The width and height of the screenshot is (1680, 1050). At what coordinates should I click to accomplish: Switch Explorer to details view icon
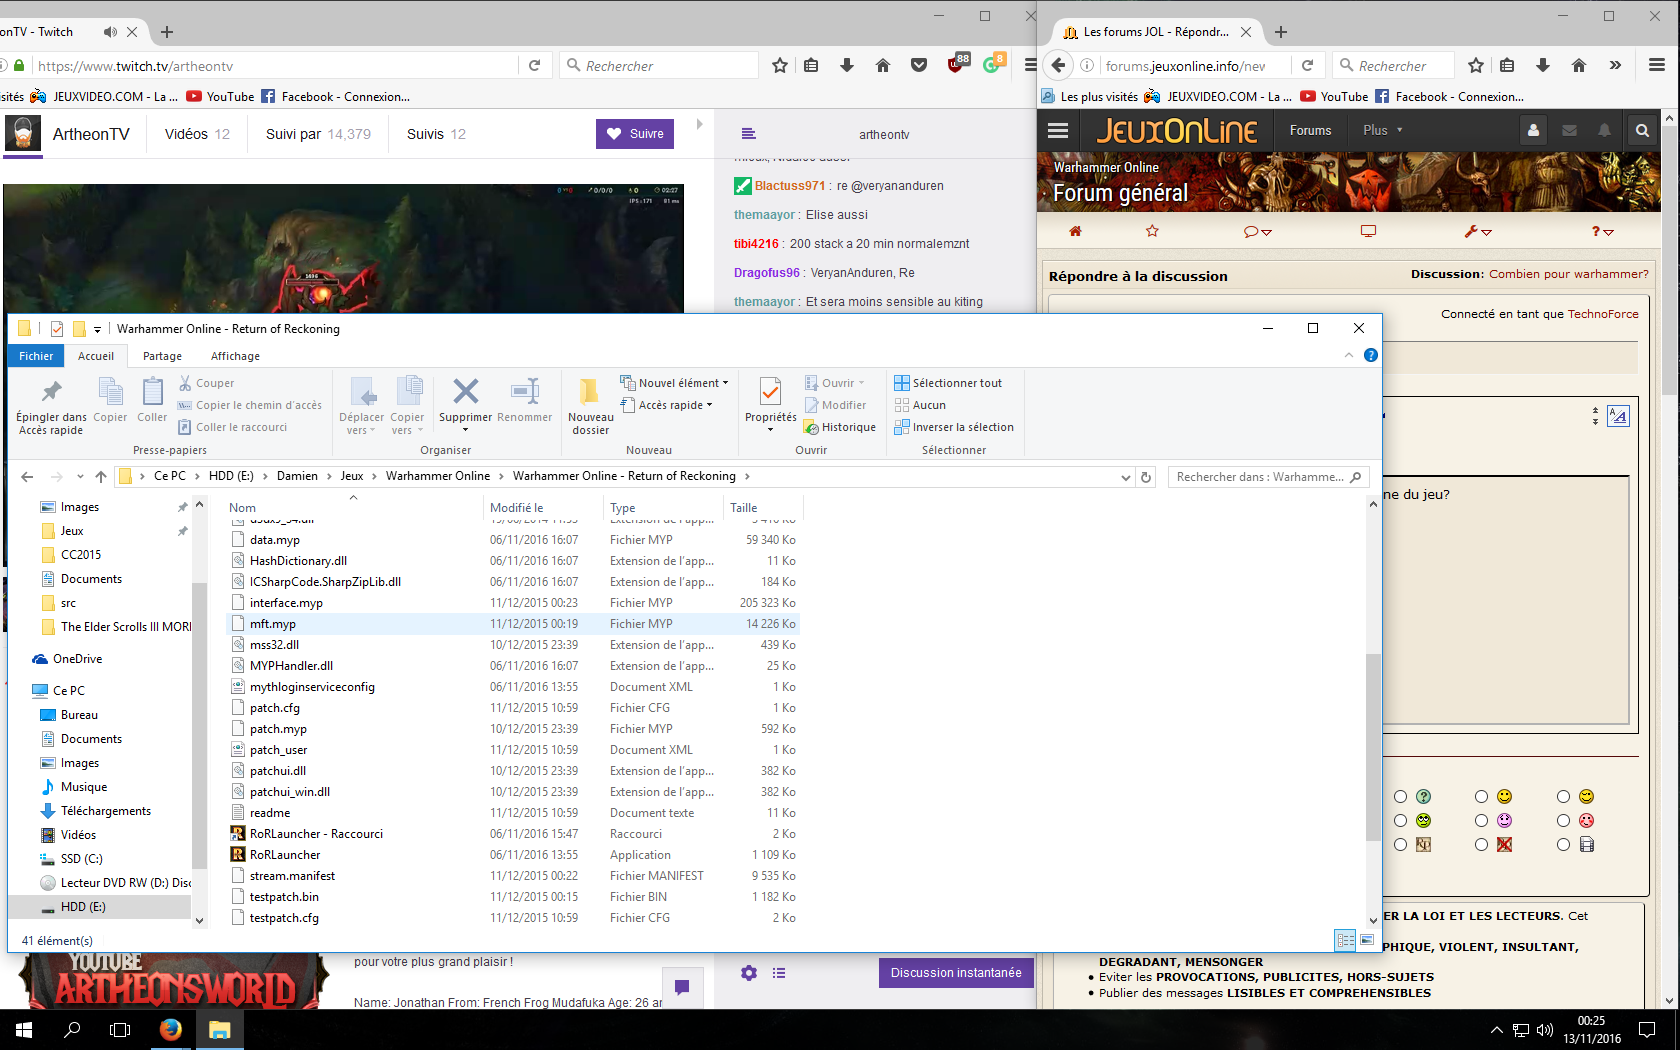point(1345,940)
